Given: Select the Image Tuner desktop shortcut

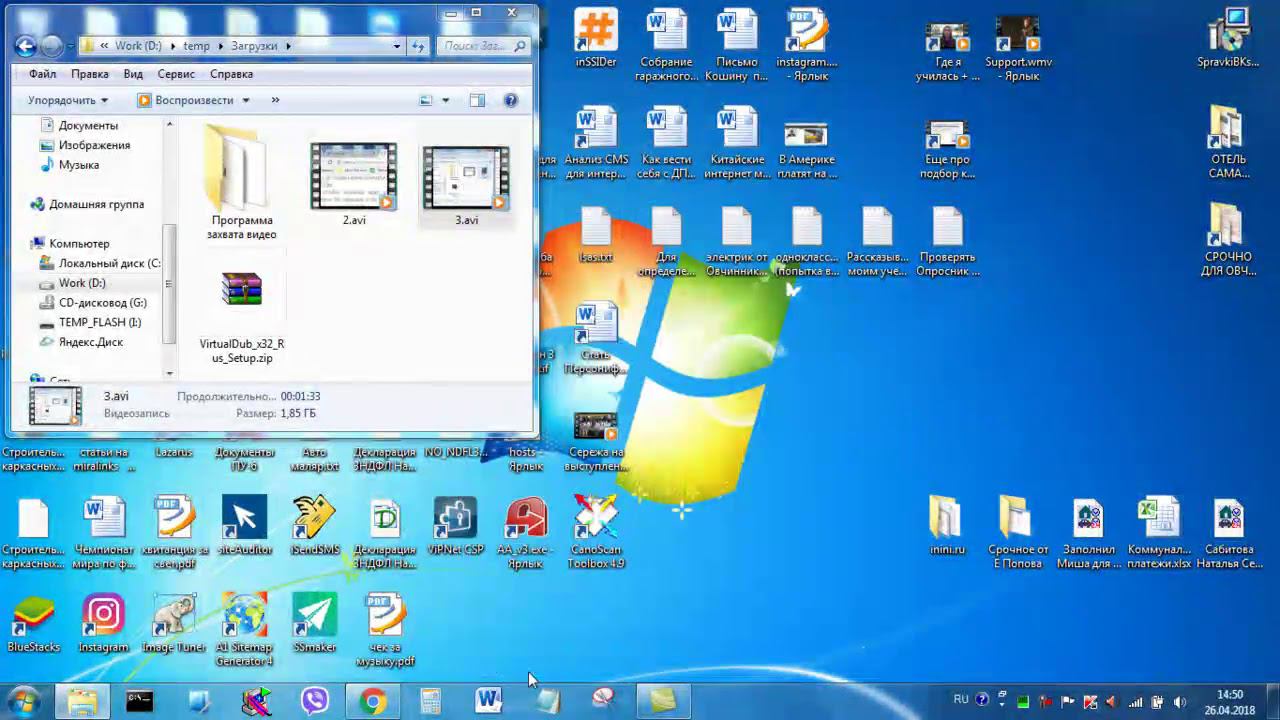Looking at the screenshot, I should point(174,624).
